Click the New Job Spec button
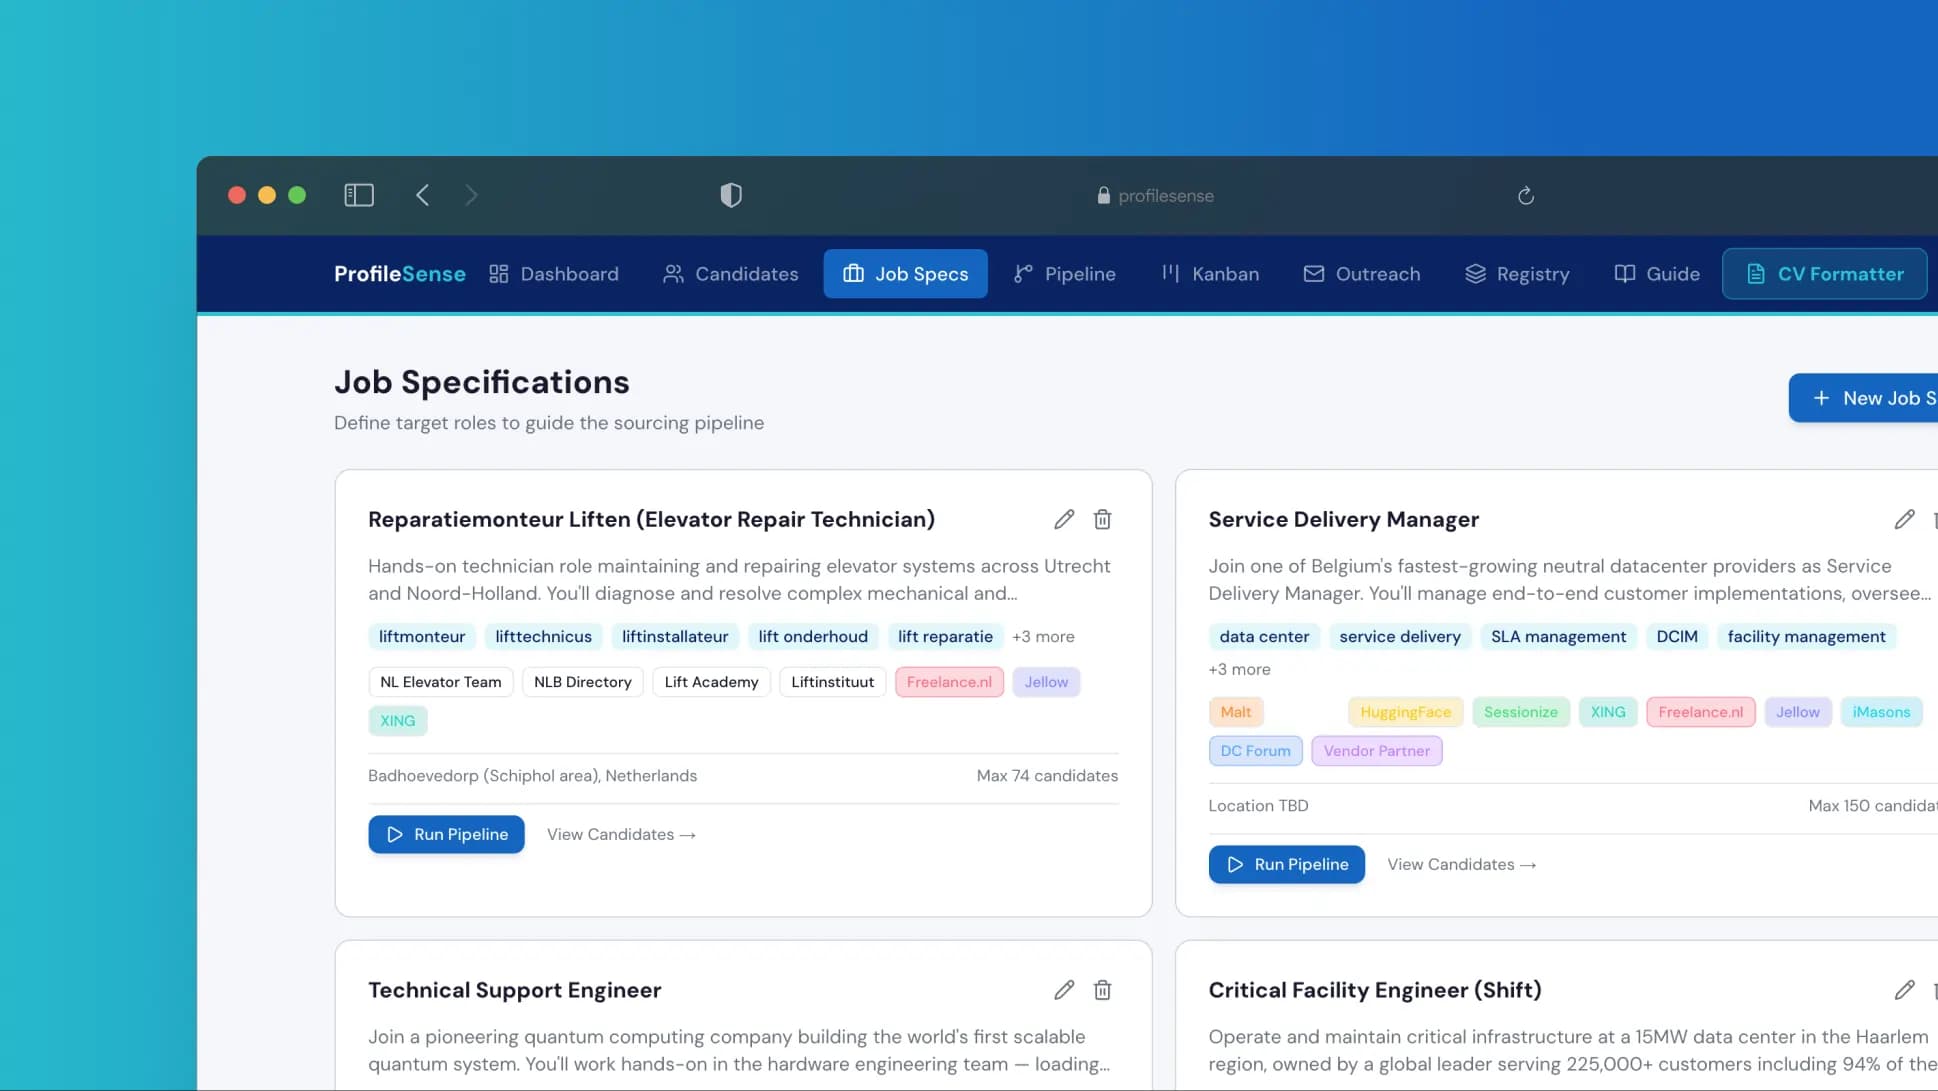This screenshot has height=1091, width=1938. [x=1872, y=398]
